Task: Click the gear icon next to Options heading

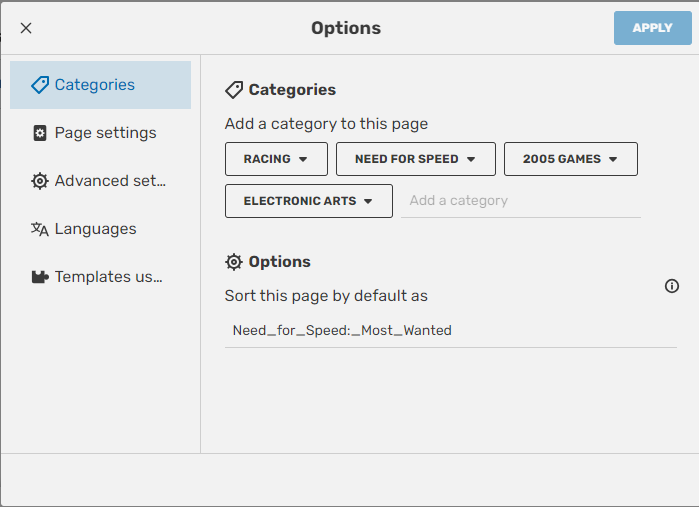Action: click(234, 262)
